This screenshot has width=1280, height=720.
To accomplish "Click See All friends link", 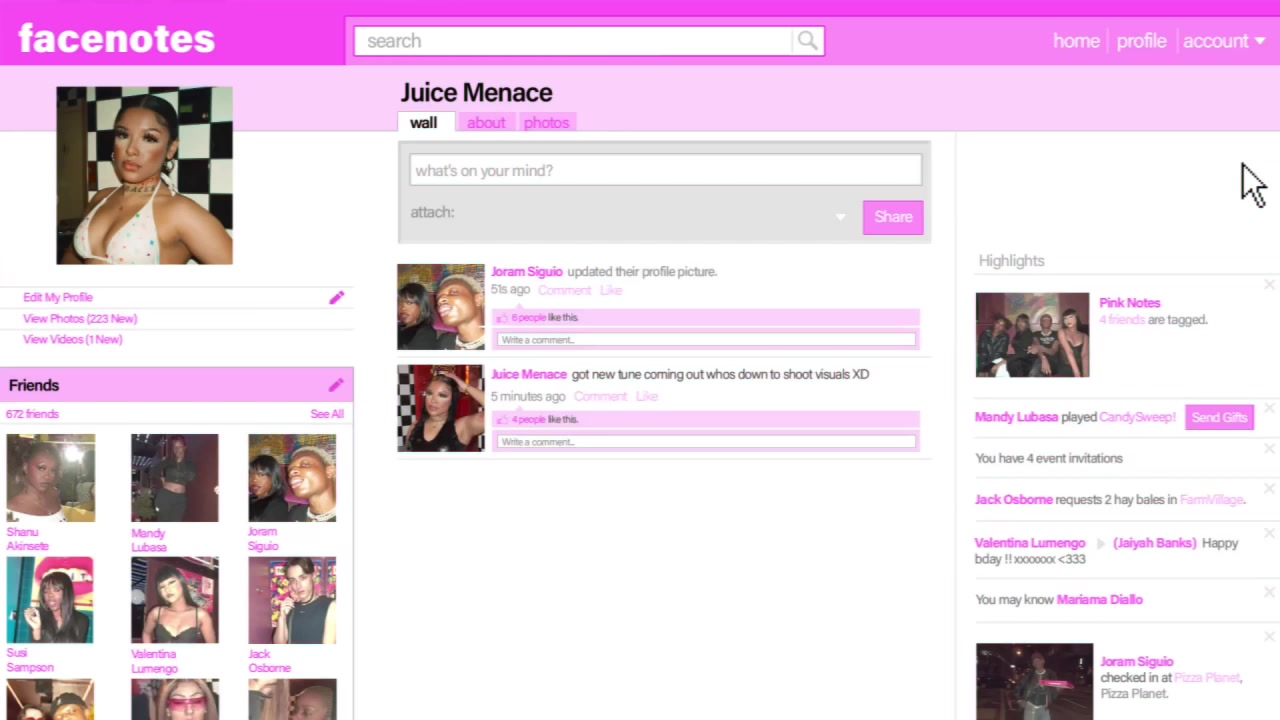I will [327, 414].
